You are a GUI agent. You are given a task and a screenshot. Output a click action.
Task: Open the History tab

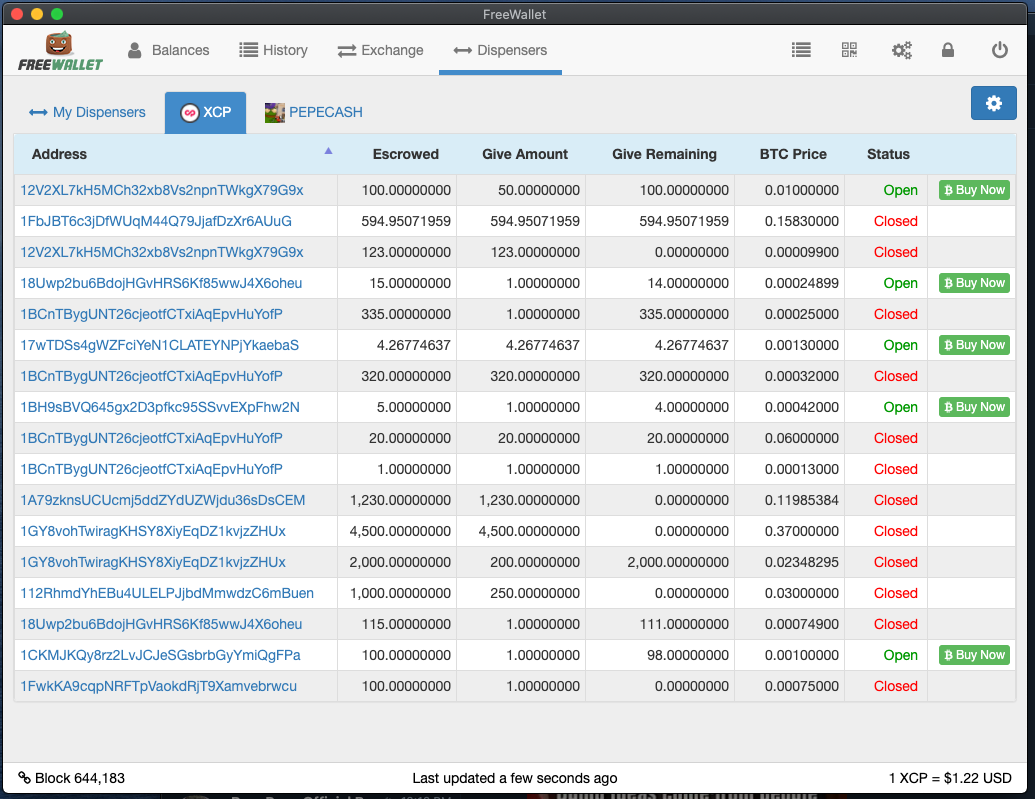(273, 50)
